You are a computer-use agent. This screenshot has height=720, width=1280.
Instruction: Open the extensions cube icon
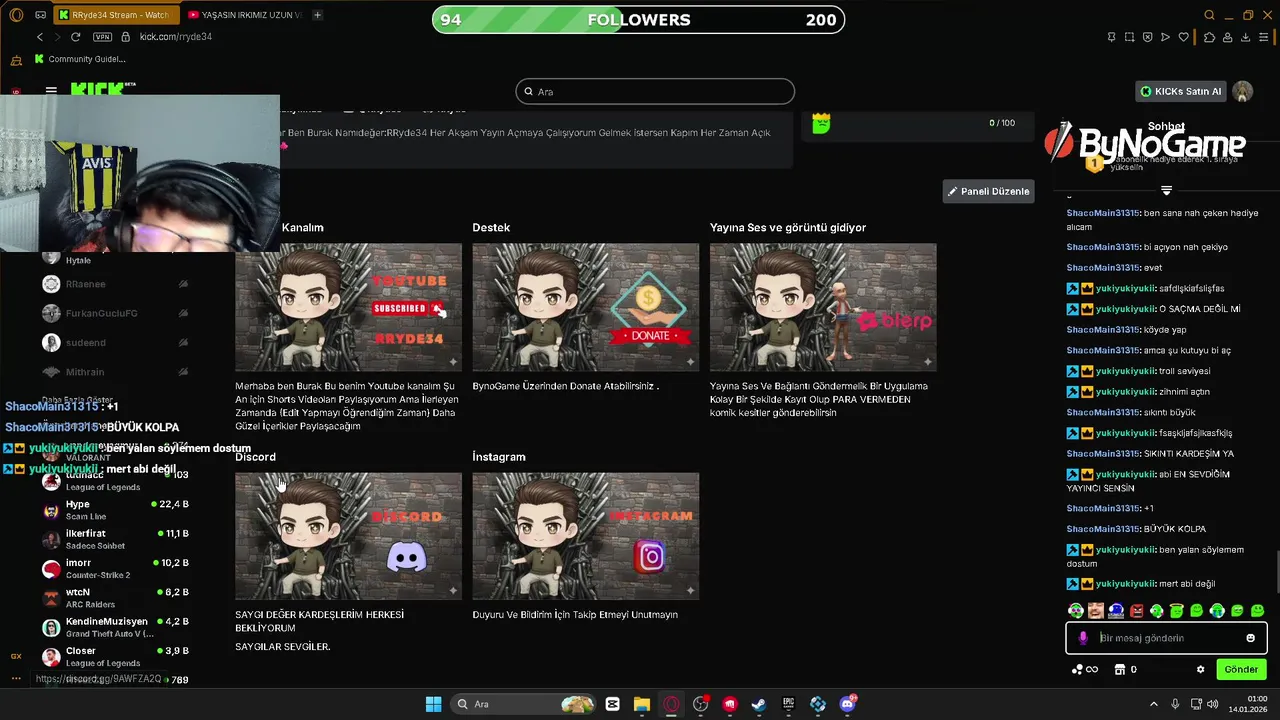1209,37
